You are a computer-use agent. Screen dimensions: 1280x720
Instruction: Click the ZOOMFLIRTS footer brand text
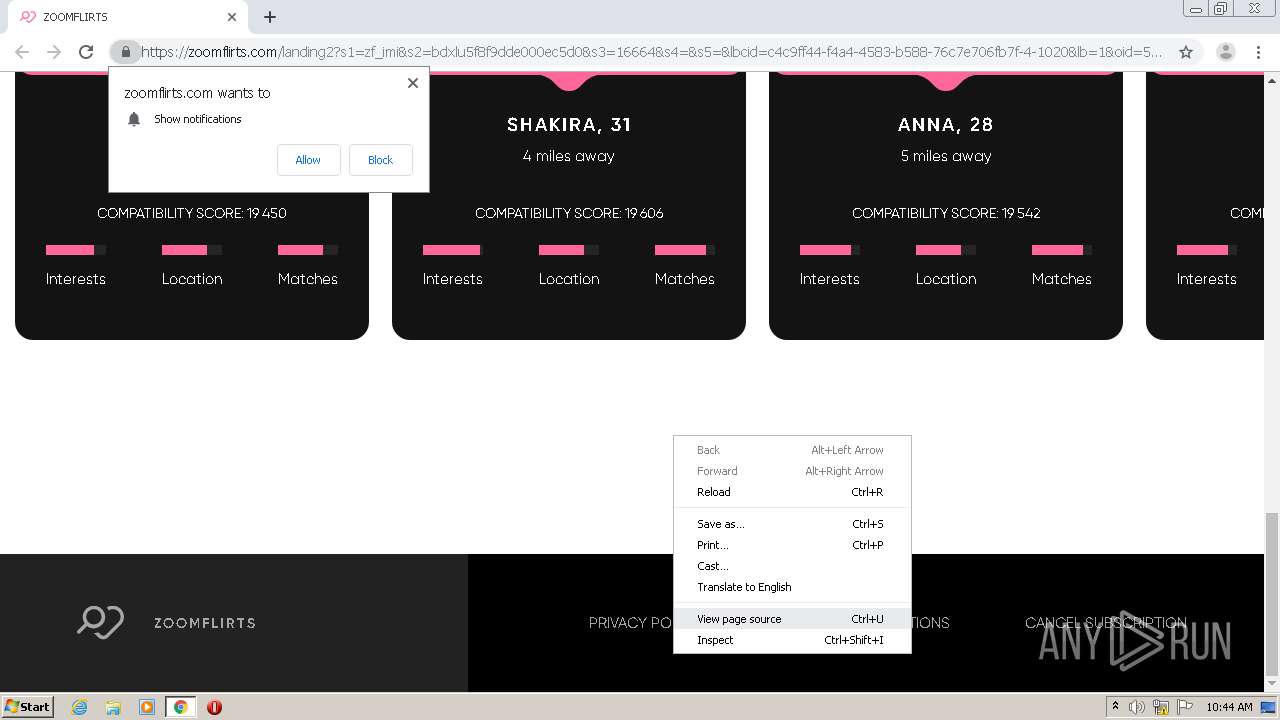[x=205, y=623]
